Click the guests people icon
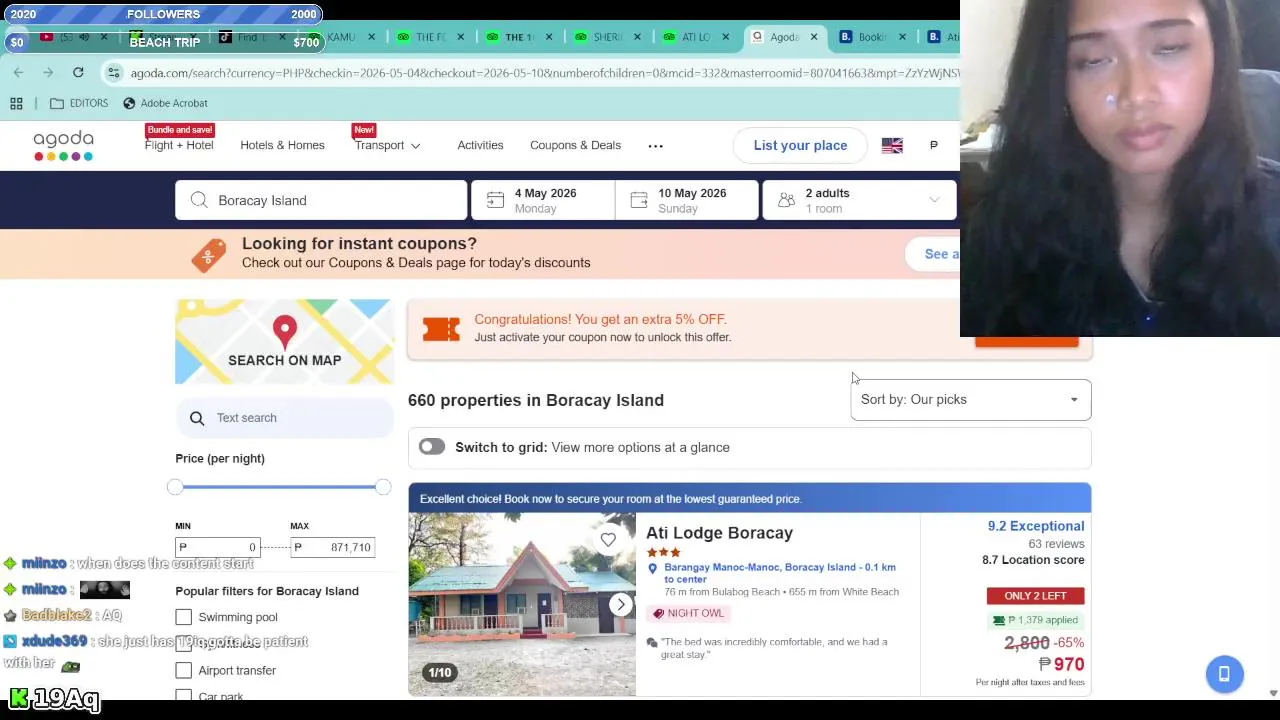1280x720 pixels. coord(787,200)
